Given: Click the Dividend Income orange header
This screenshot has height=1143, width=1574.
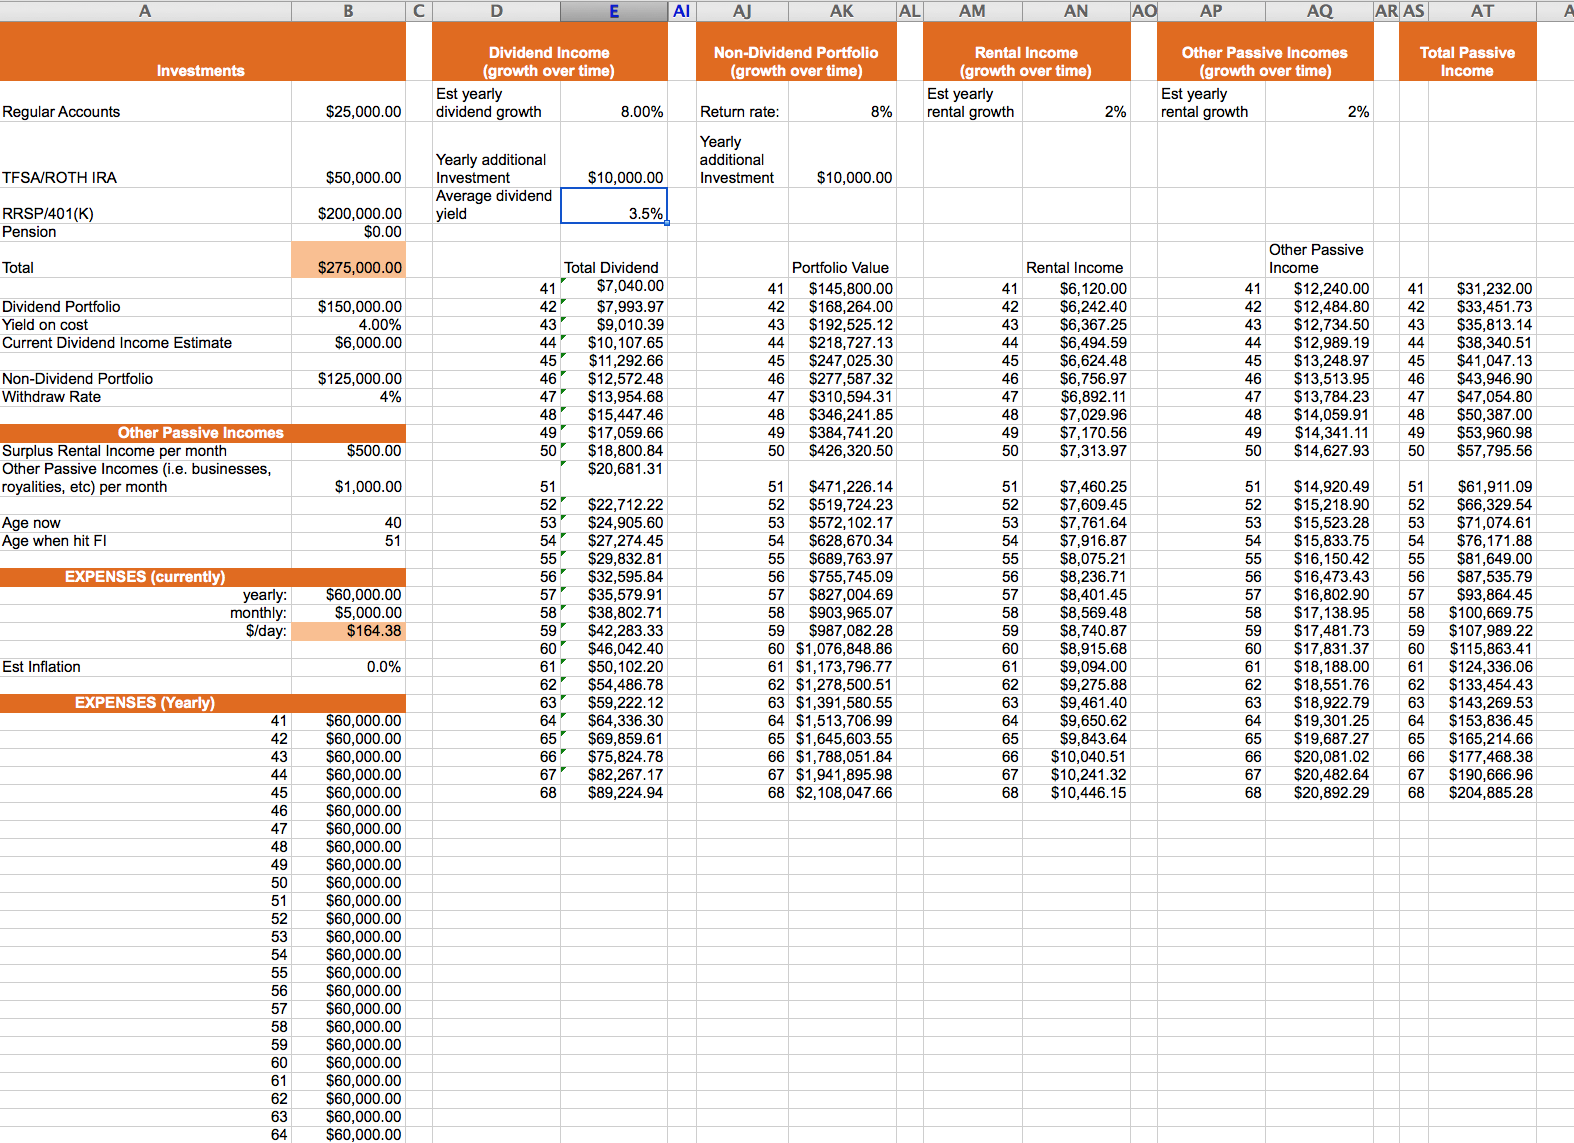Looking at the screenshot, I should pos(549,52).
